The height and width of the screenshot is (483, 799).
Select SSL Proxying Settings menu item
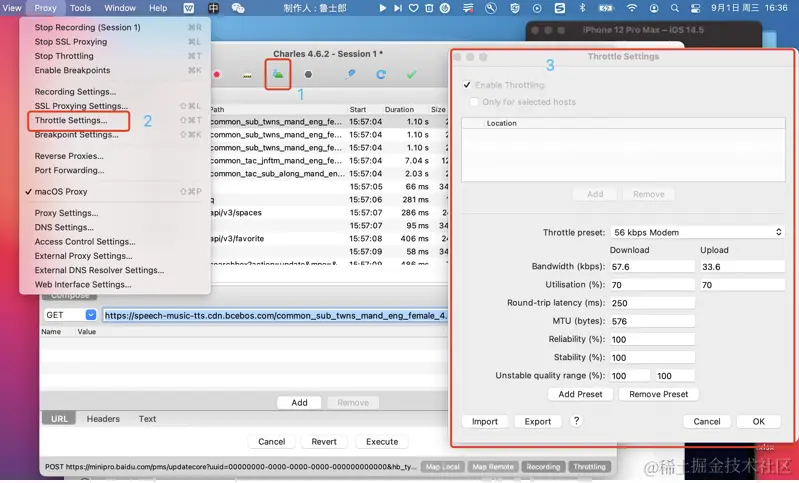pyautogui.click(x=115, y=106)
